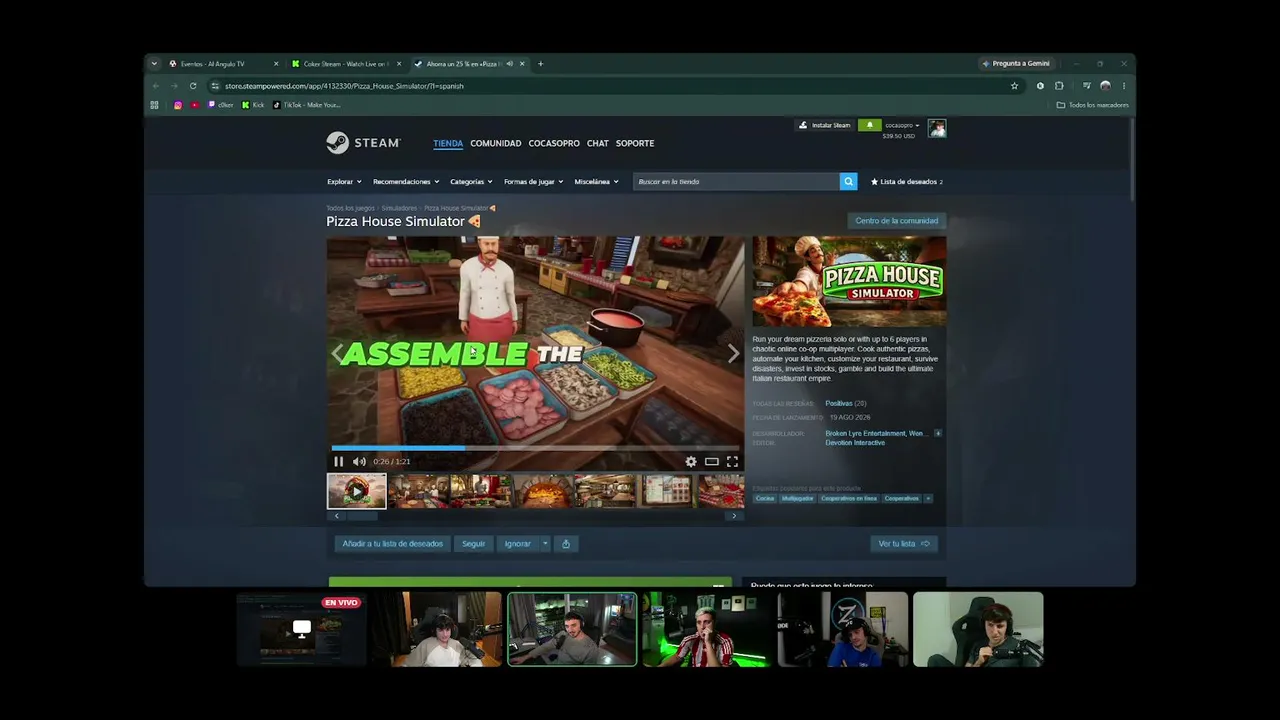
Task: Click the user avatar picture
Action: [937, 128]
